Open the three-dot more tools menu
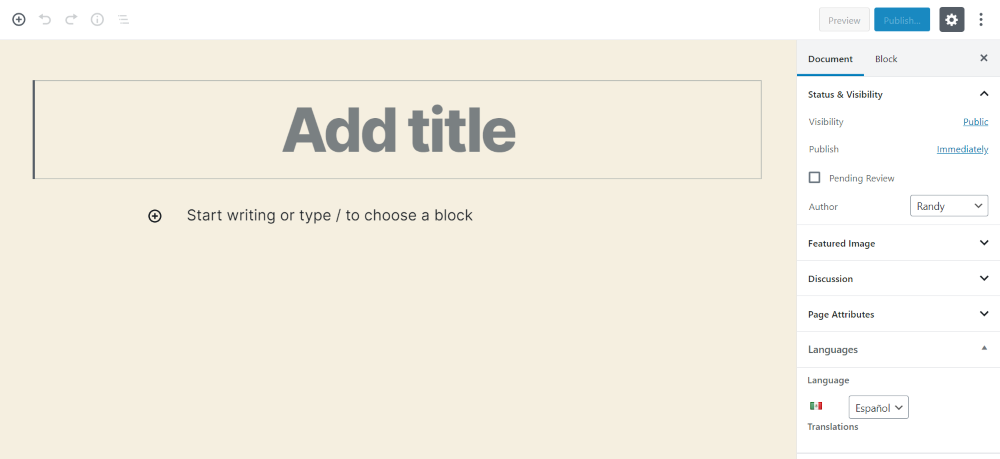 coord(981,19)
